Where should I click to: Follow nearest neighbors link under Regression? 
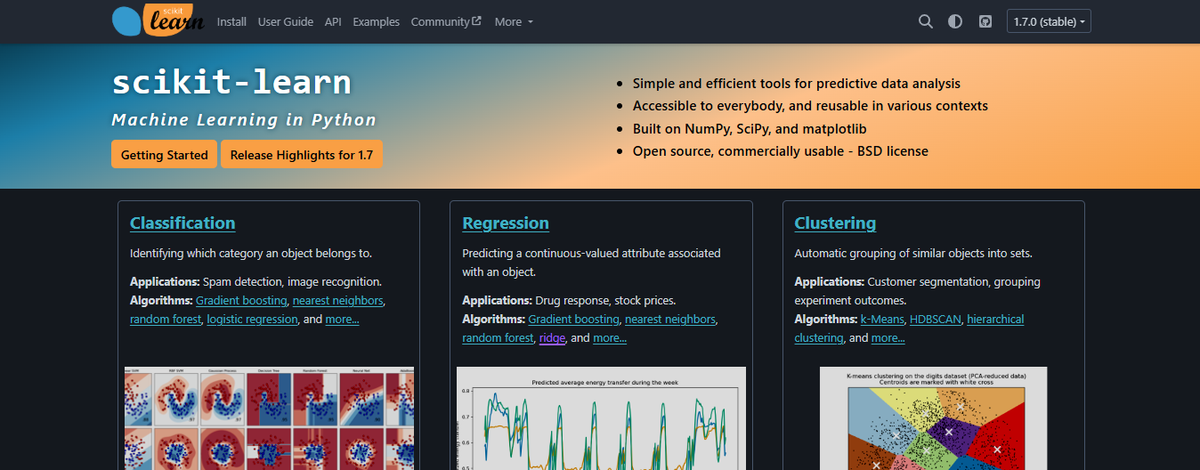pos(671,319)
